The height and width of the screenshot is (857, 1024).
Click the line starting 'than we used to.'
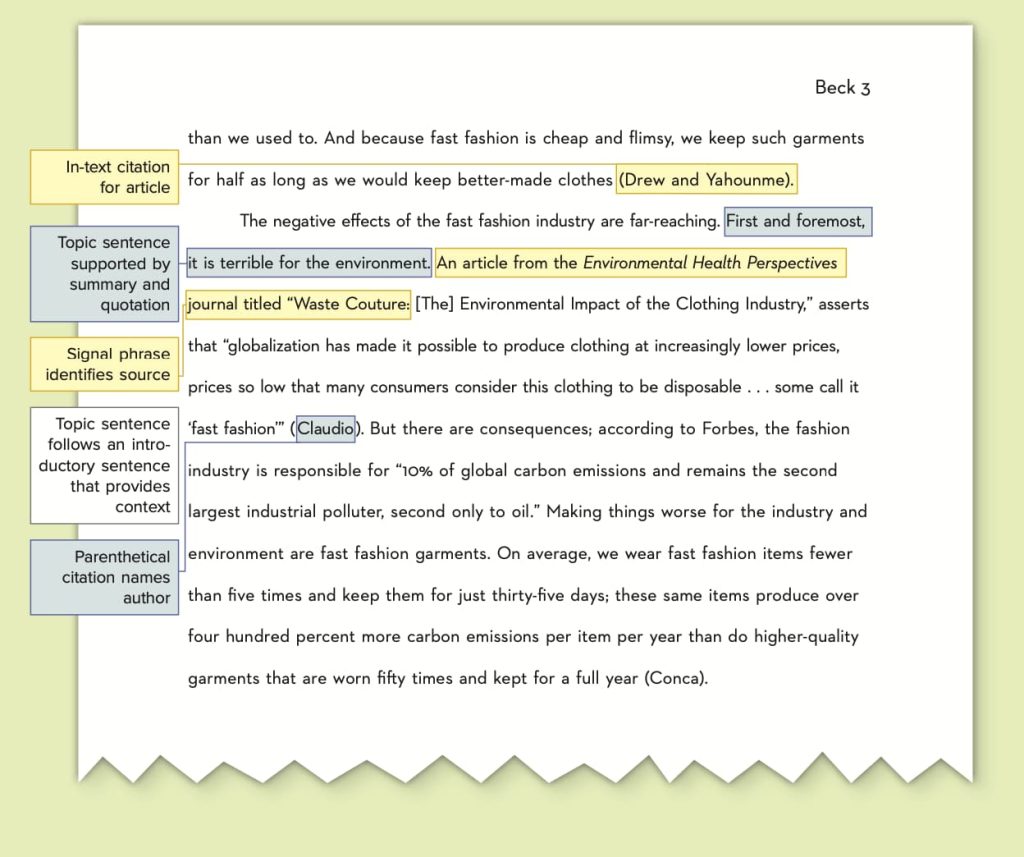[526, 138]
